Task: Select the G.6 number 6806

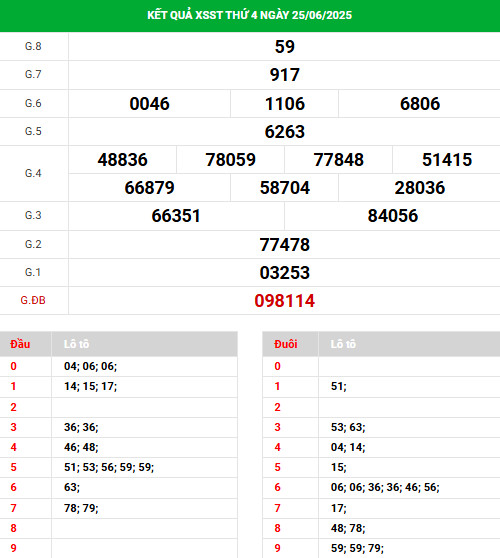Action: point(420,104)
